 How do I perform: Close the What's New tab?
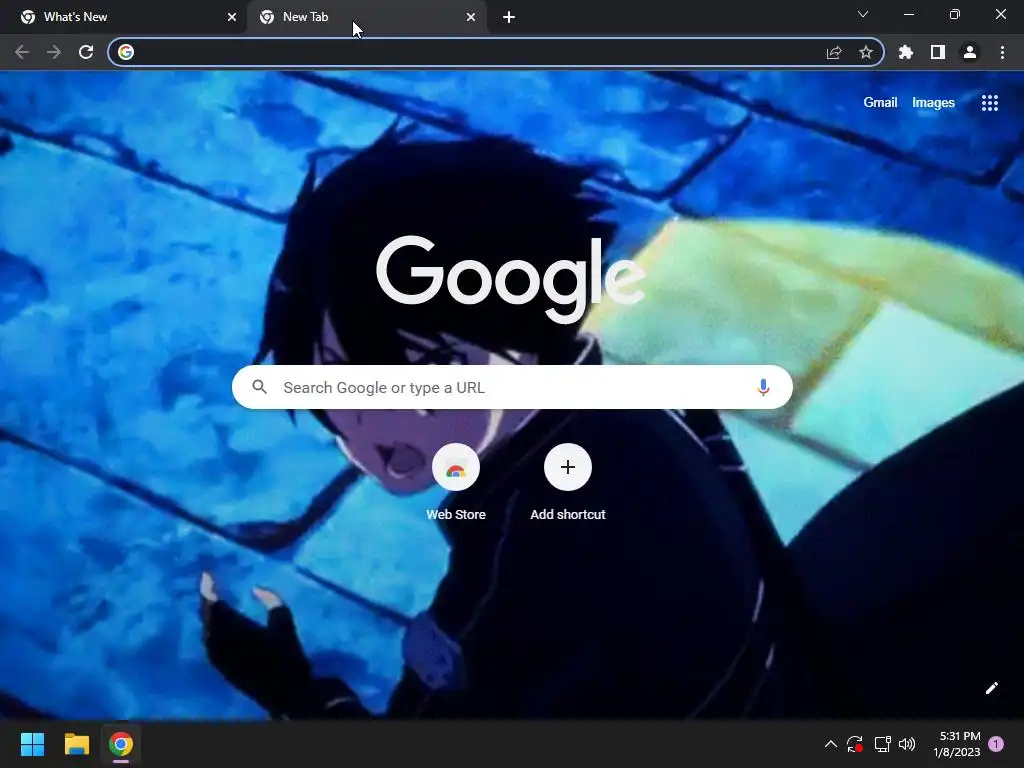[232, 17]
